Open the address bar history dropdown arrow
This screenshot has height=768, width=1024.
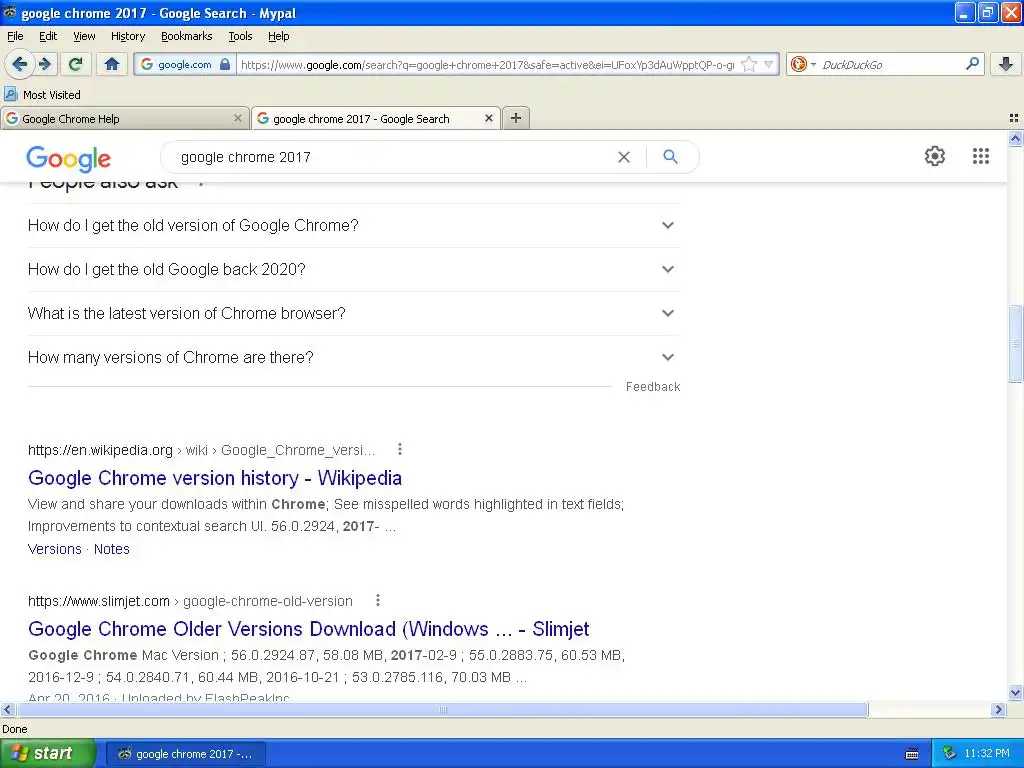[769, 64]
